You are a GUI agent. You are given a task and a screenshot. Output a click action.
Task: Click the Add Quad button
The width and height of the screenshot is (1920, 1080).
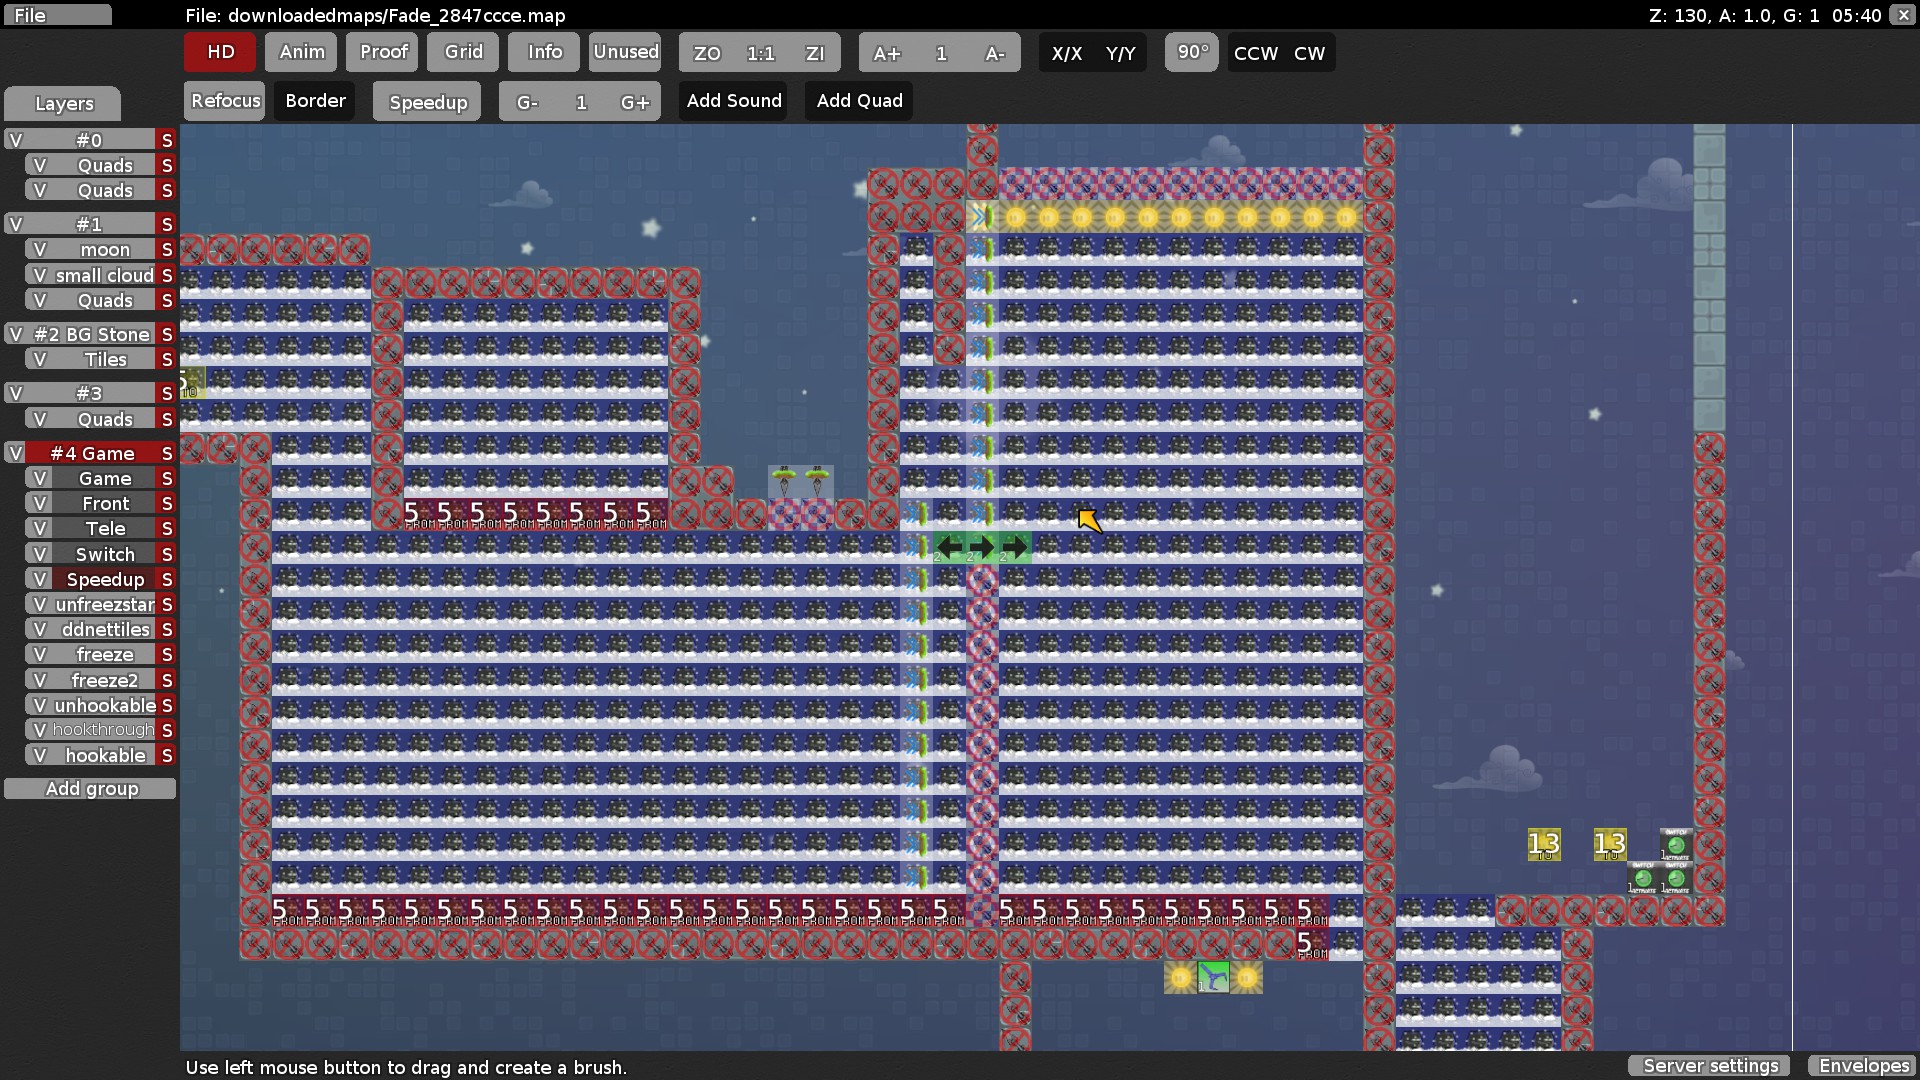(x=859, y=101)
